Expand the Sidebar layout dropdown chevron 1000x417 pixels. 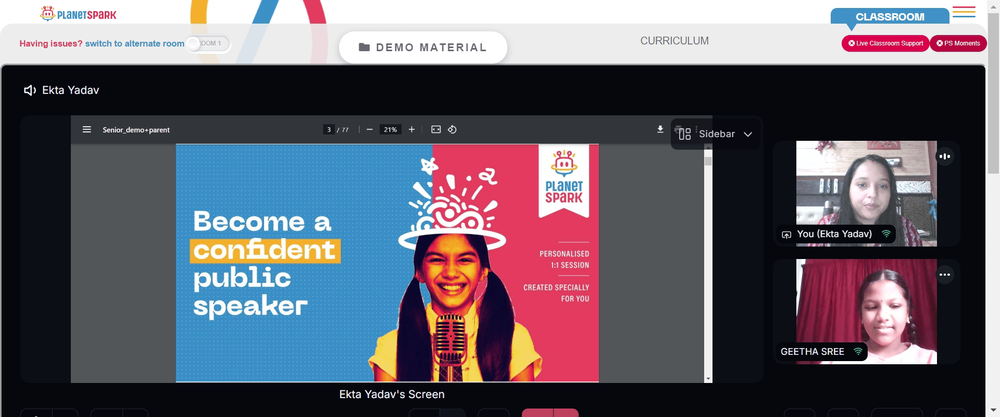[748, 135]
